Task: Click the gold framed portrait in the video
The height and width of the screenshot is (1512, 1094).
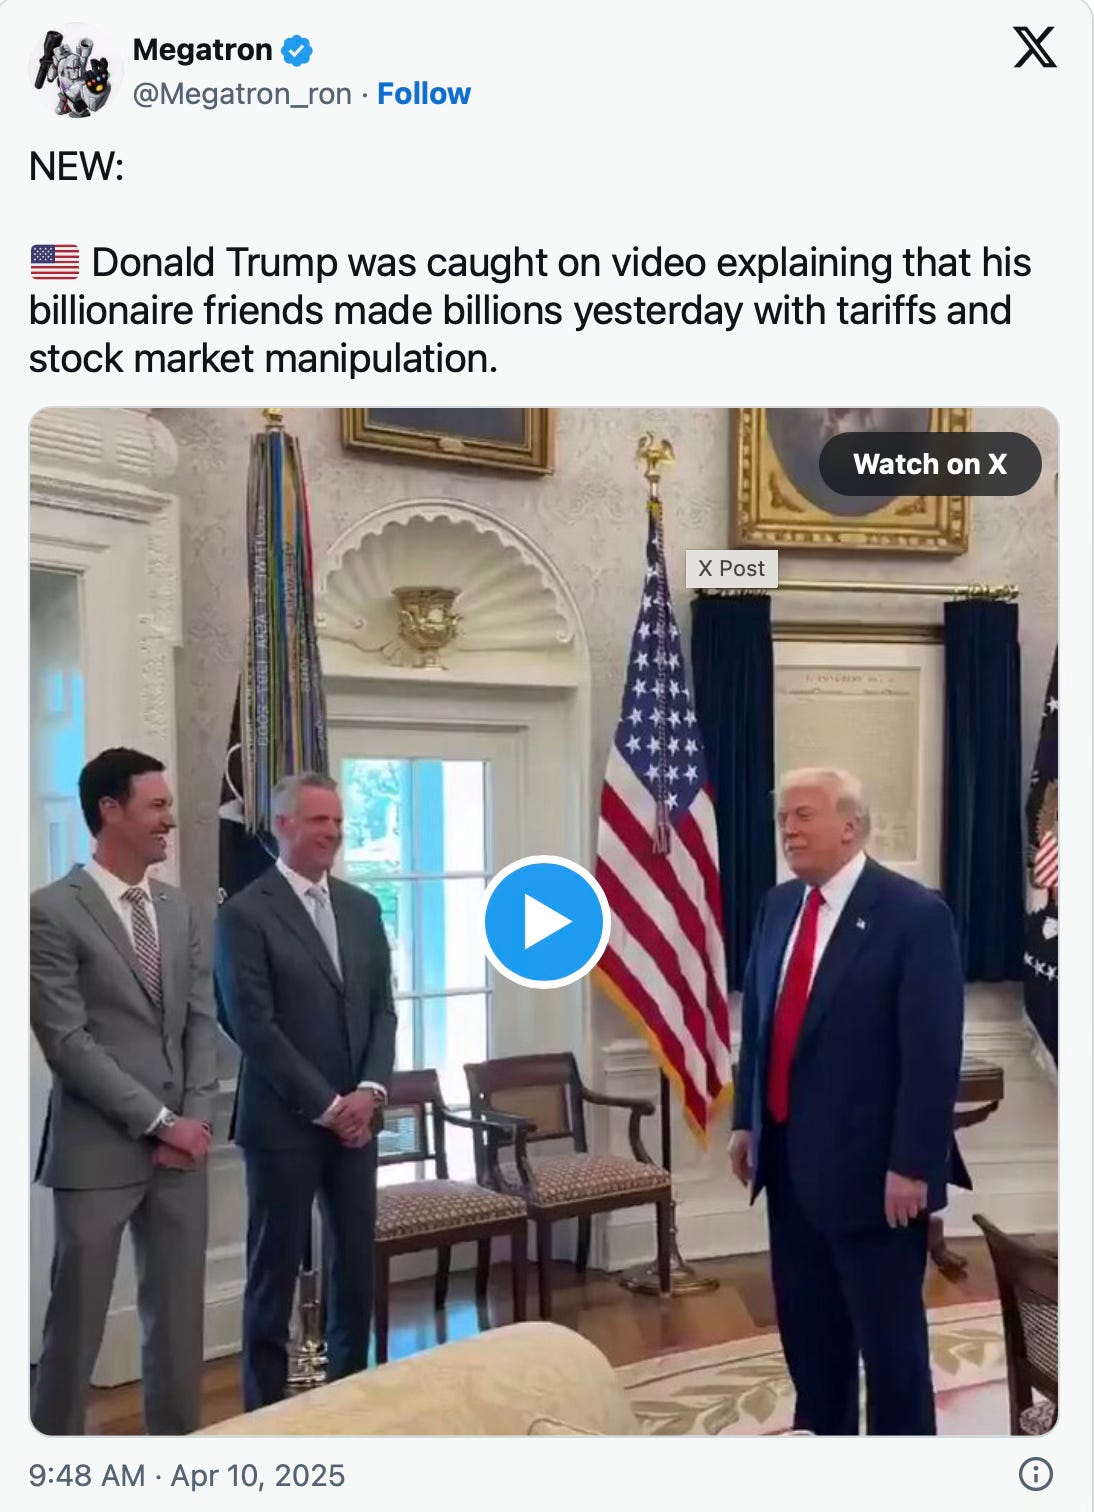Action: point(851,478)
